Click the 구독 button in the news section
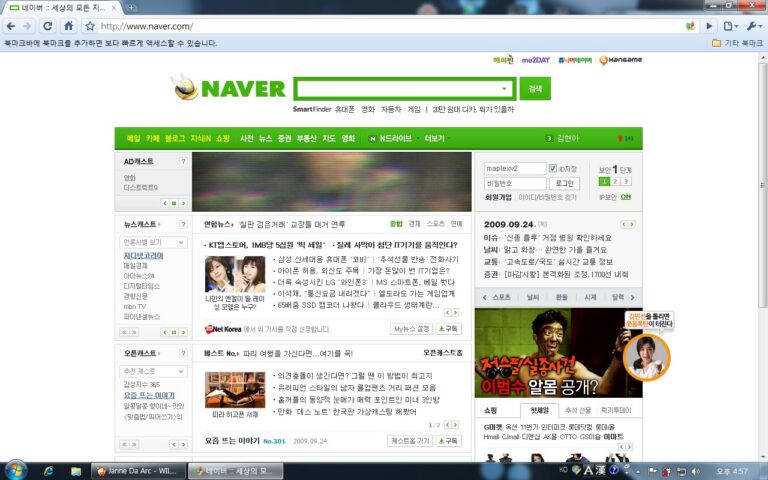 [x=448, y=329]
